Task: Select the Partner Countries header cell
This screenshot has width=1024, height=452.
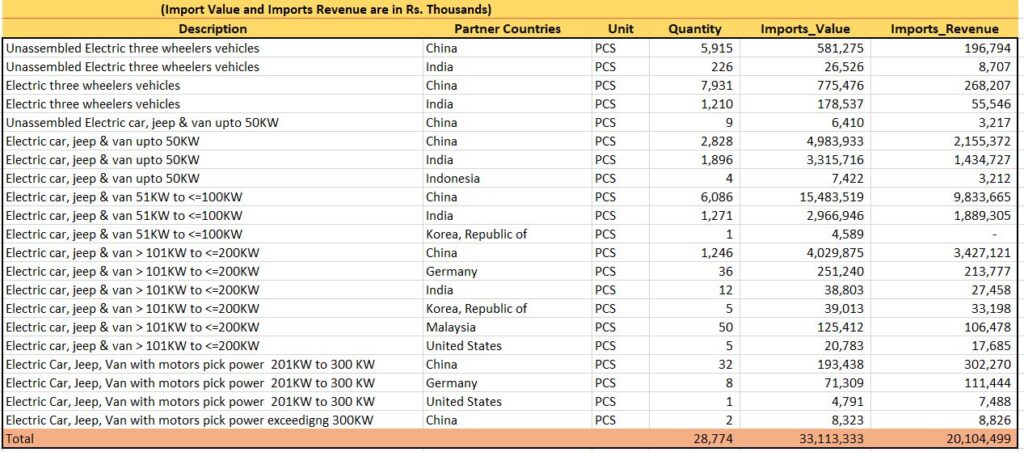Action: click(x=507, y=29)
